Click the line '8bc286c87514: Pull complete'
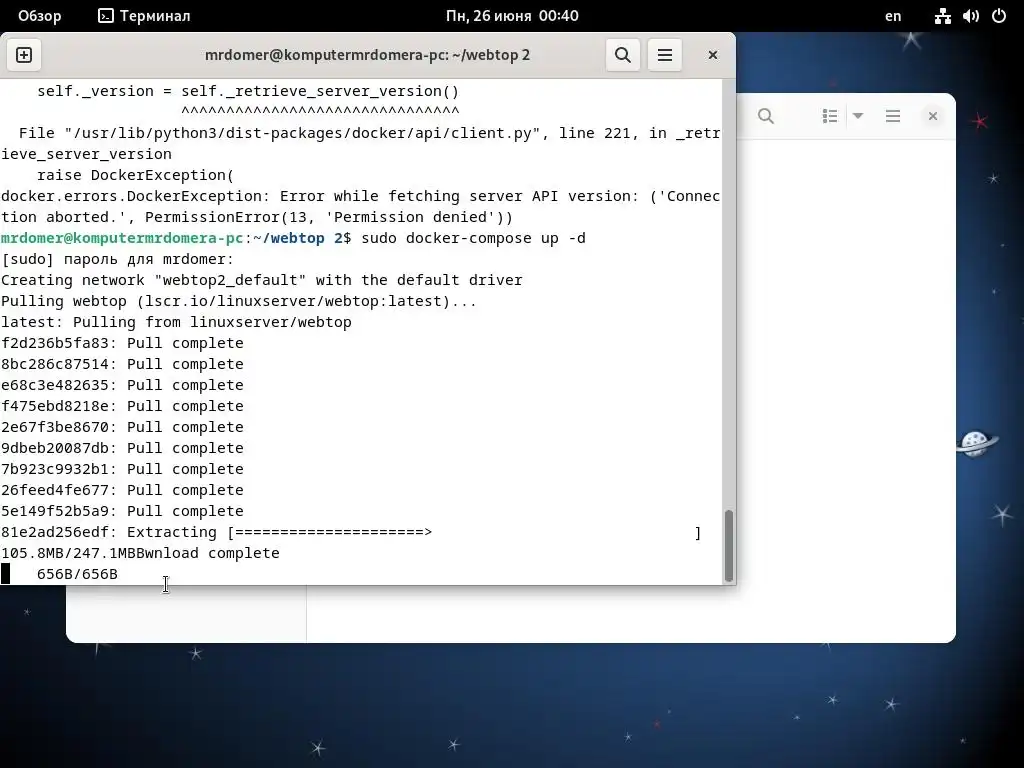1024x768 pixels. pos(122,364)
